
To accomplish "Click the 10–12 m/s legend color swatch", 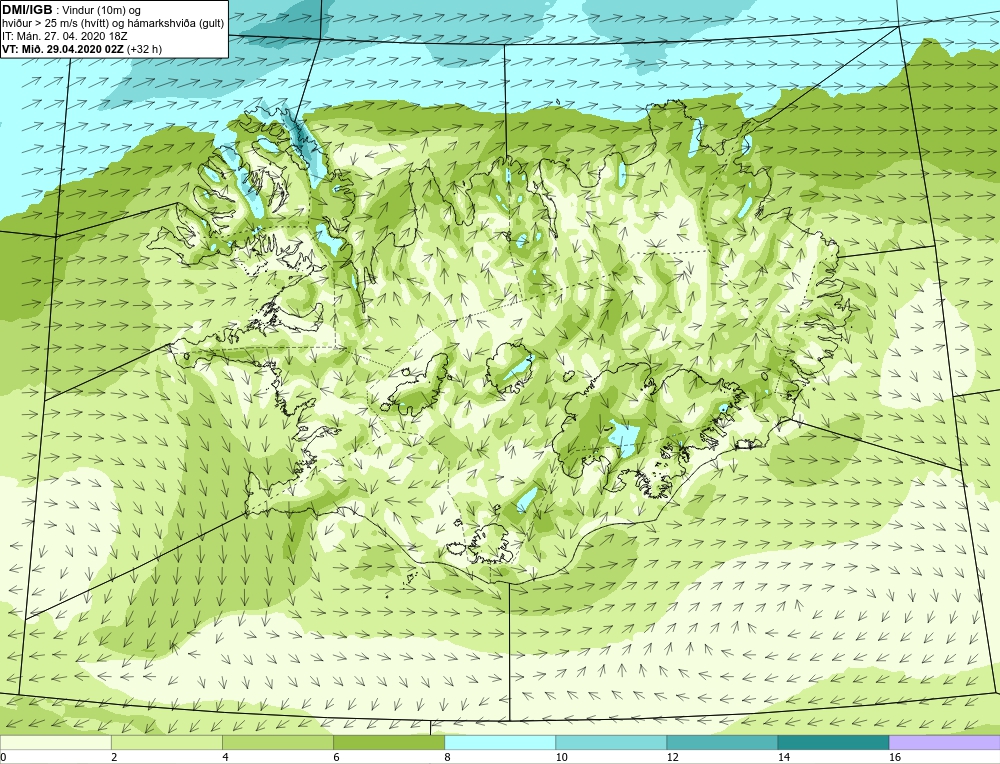I will 611,742.
